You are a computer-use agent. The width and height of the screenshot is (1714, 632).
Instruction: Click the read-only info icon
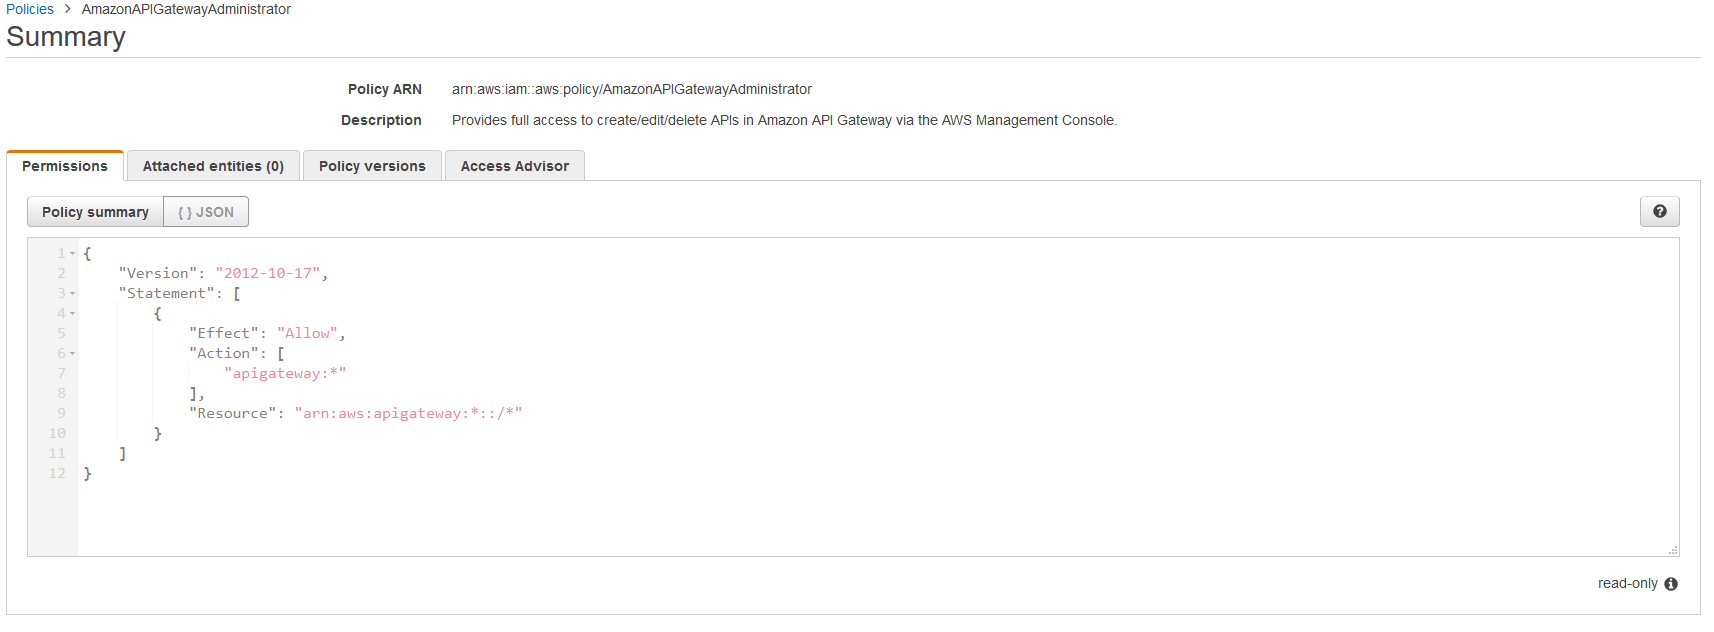(x=1671, y=584)
